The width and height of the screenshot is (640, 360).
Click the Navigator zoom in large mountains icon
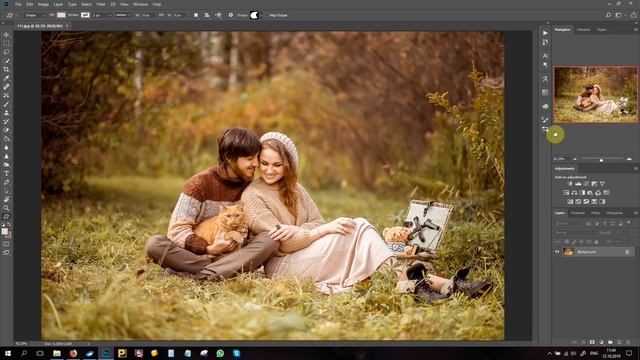629,159
